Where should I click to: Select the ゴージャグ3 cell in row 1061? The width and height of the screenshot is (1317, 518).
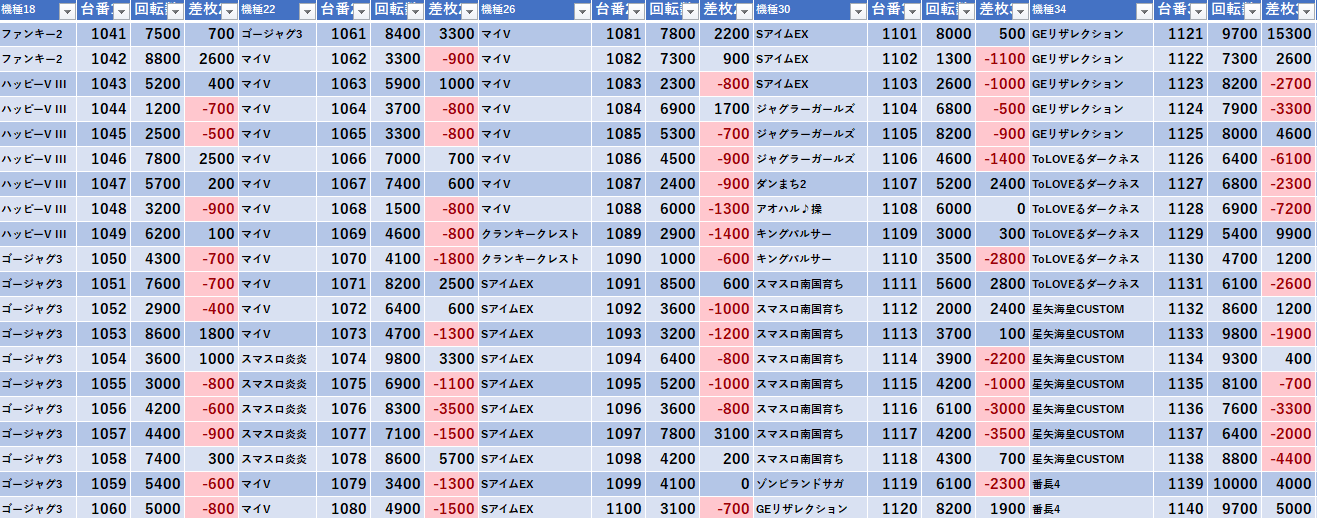point(278,34)
